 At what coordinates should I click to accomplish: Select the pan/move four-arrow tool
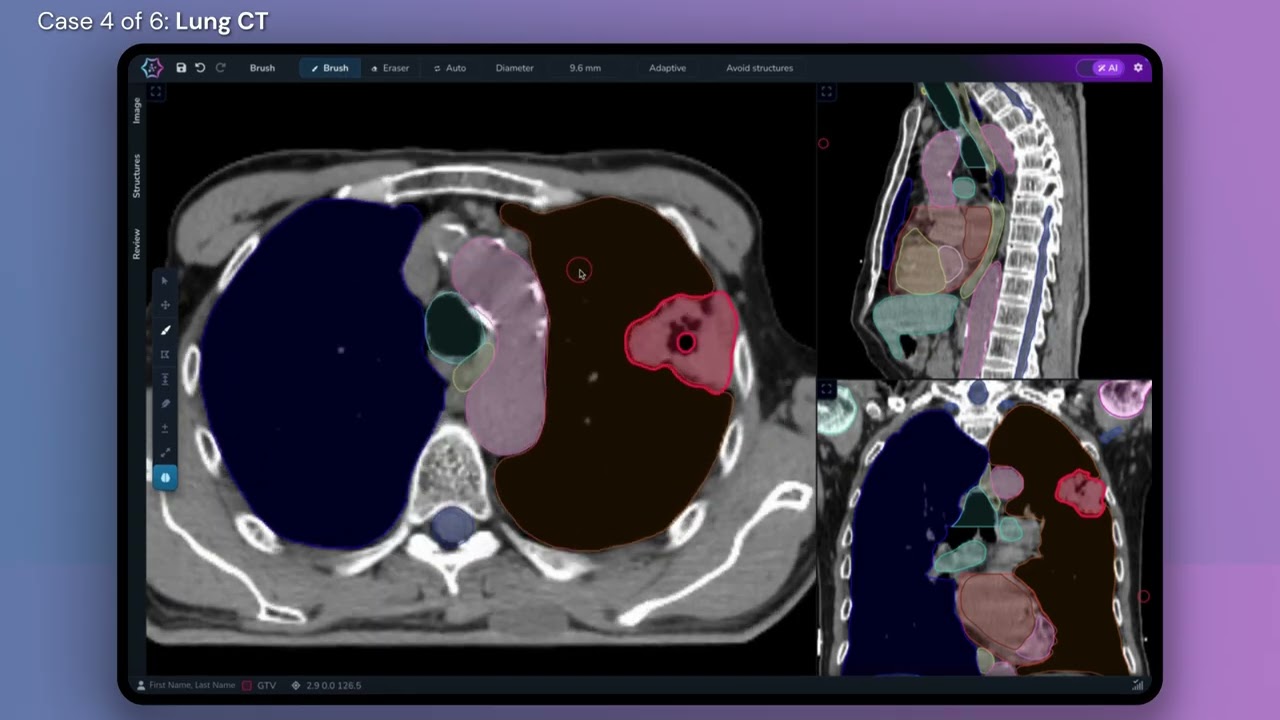165,305
